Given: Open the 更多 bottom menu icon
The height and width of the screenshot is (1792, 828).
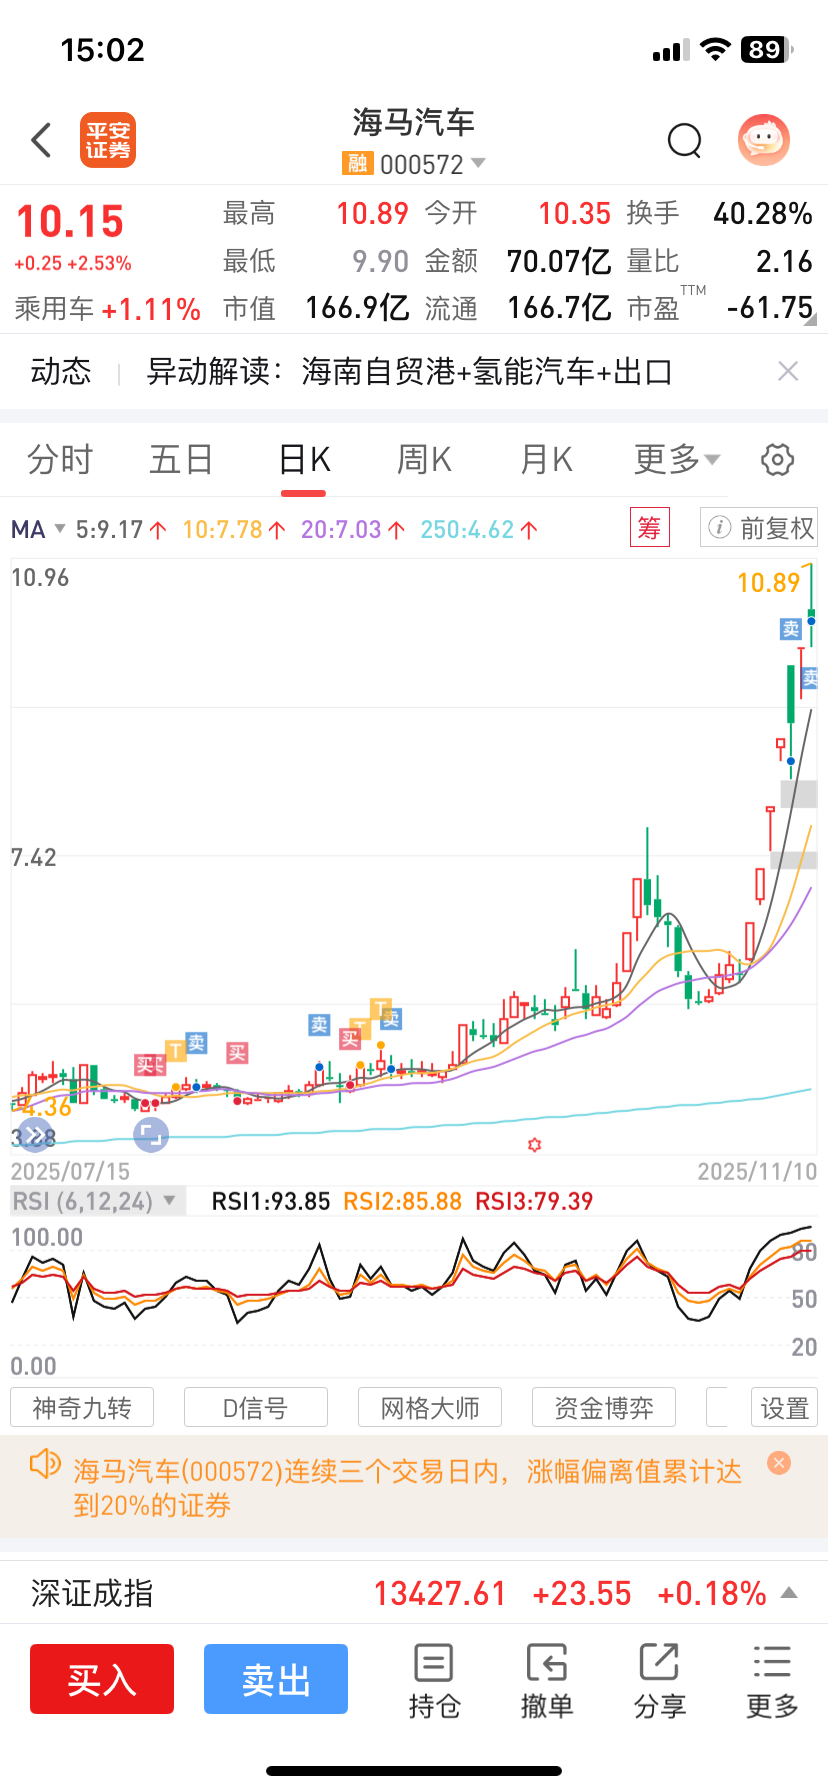Looking at the screenshot, I should point(772,1681).
